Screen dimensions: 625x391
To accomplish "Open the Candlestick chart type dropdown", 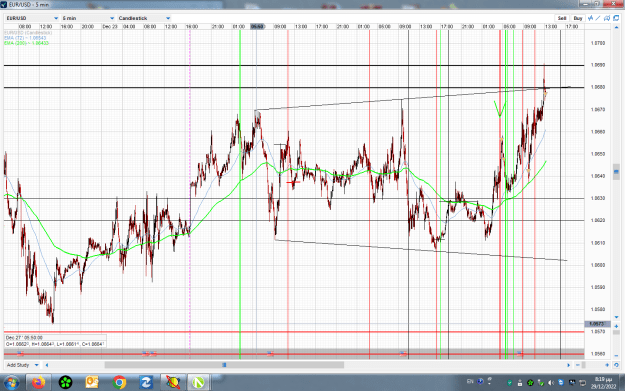I will point(144,18).
